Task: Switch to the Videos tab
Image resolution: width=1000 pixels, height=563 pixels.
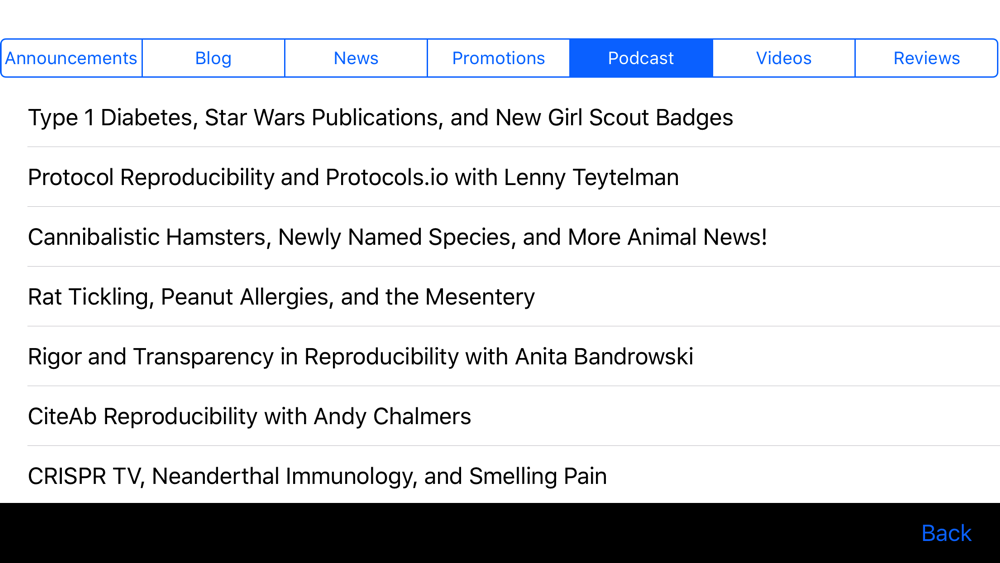Action: click(784, 58)
